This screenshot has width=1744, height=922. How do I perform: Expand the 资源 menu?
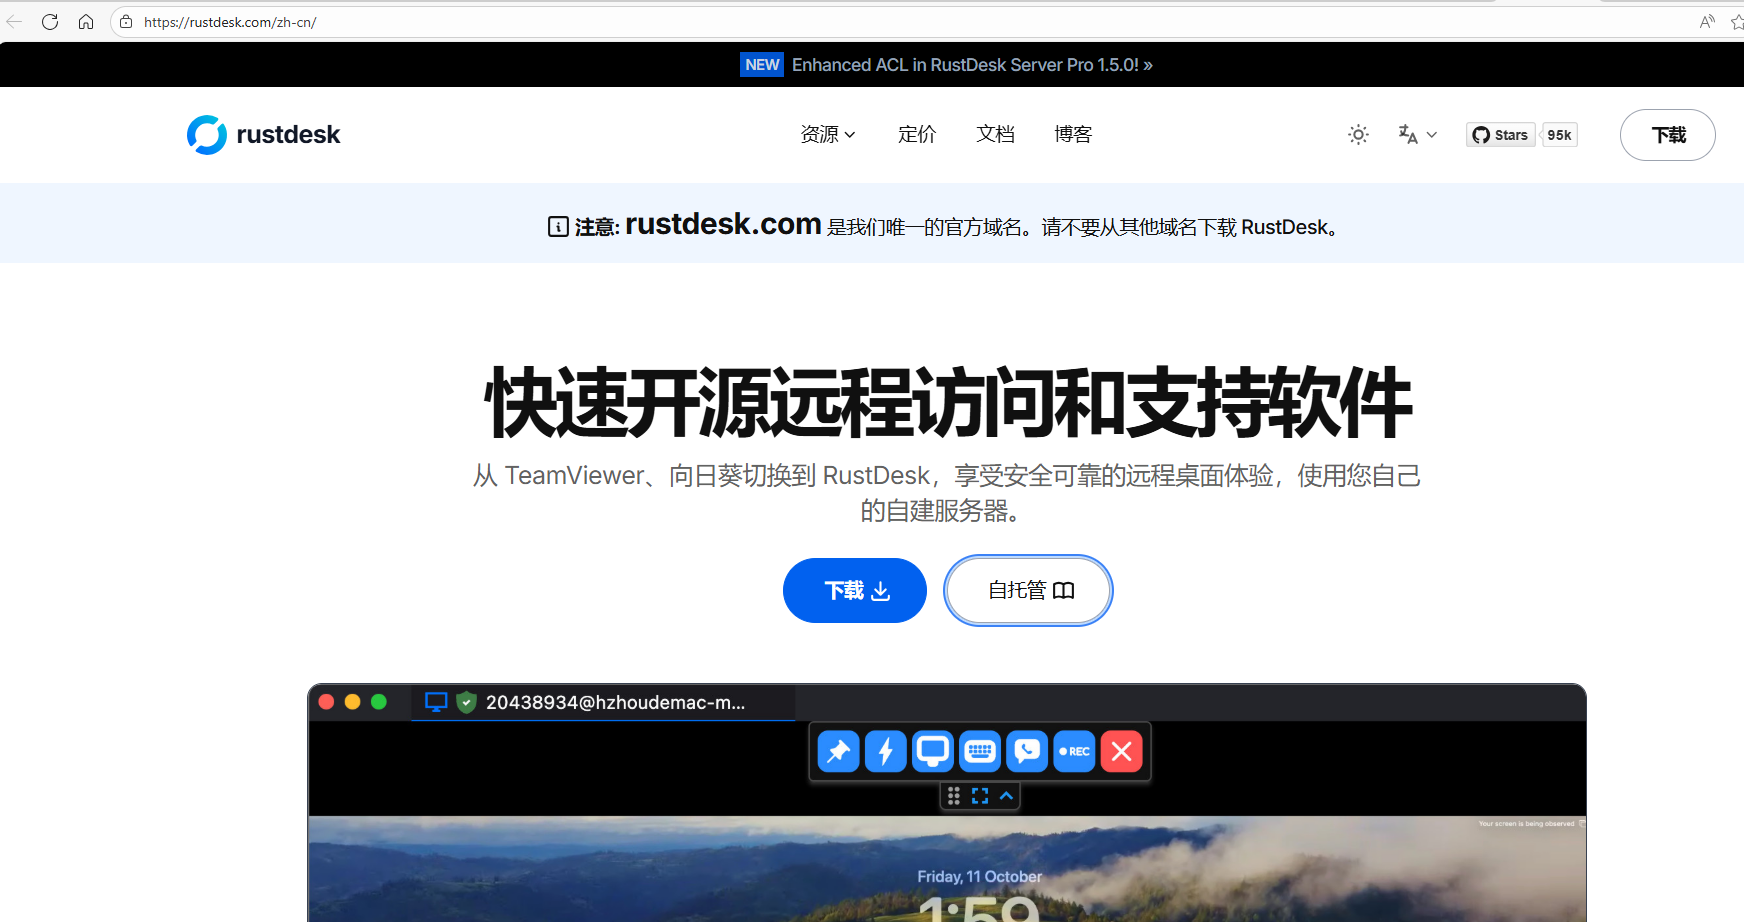click(x=827, y=134)
